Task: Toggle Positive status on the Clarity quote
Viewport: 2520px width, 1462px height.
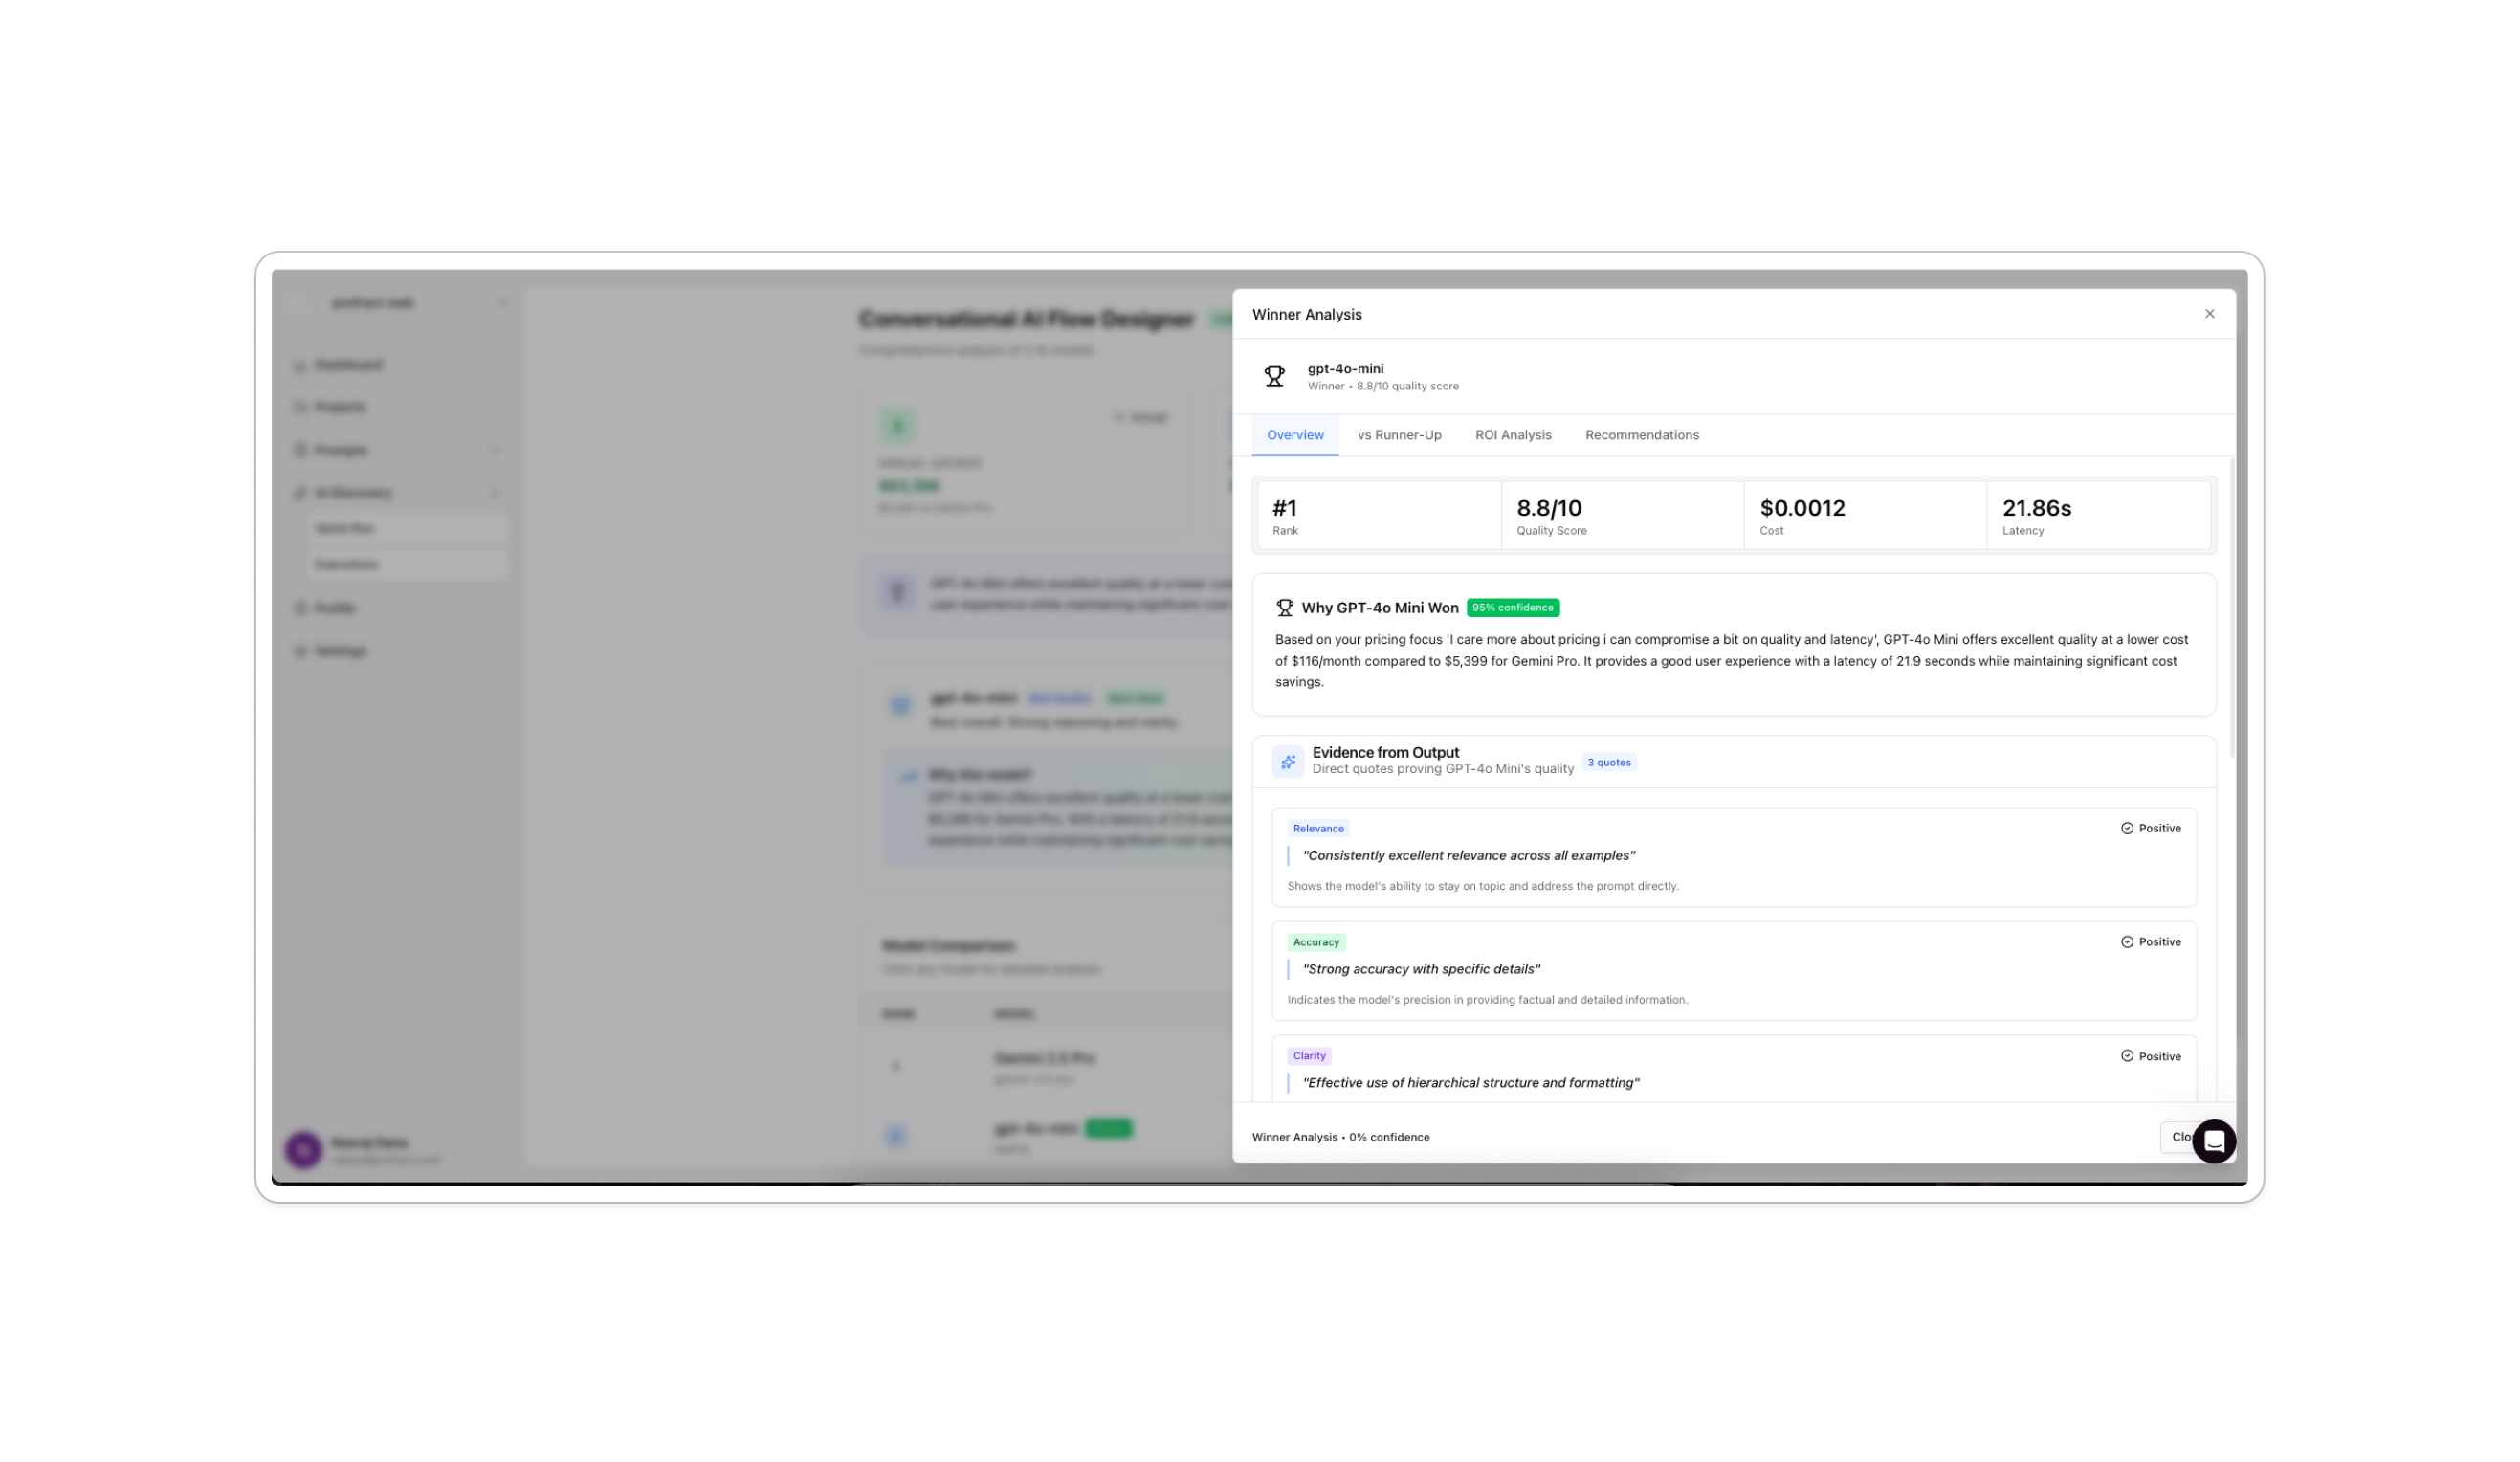Action: coord(2150,1056)
